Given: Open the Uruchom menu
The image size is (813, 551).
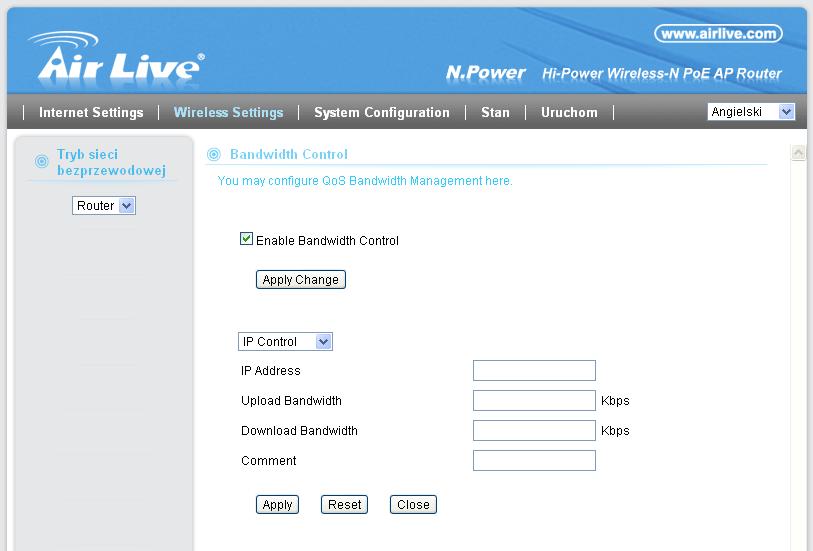Looking at the screenshot, I should click(569, 112).
